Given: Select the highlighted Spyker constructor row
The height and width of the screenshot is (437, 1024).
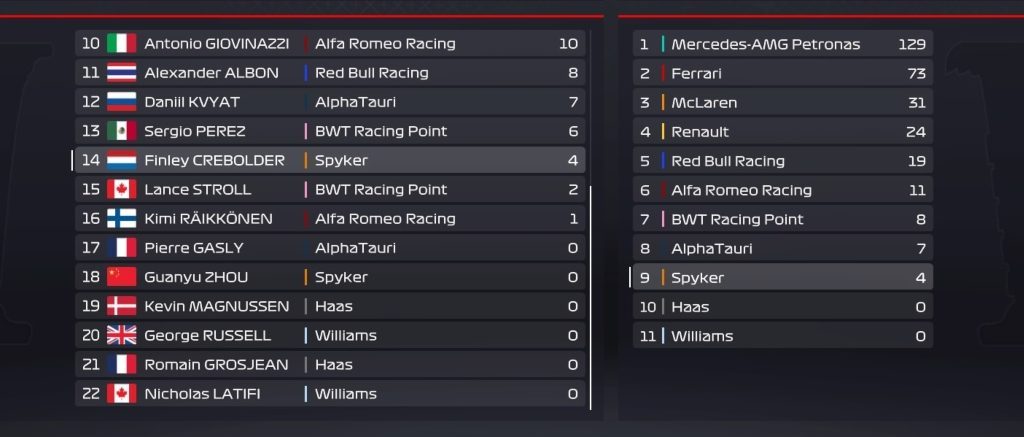Looking at the screenshot, I should coord(782,278).
